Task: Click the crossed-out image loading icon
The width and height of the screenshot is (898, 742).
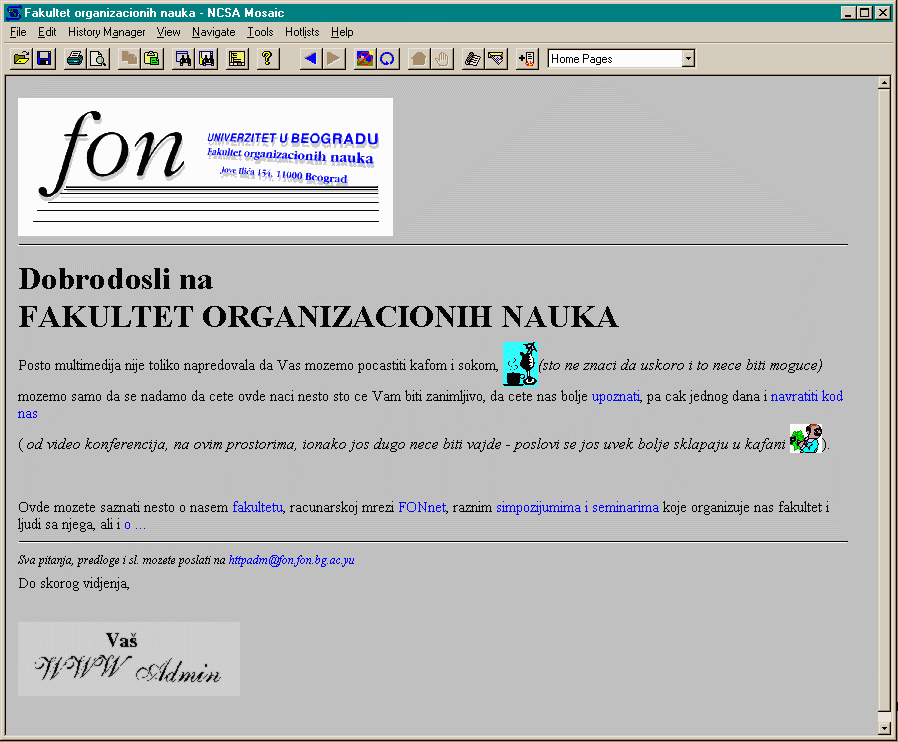Action: (x=365, y=58)
